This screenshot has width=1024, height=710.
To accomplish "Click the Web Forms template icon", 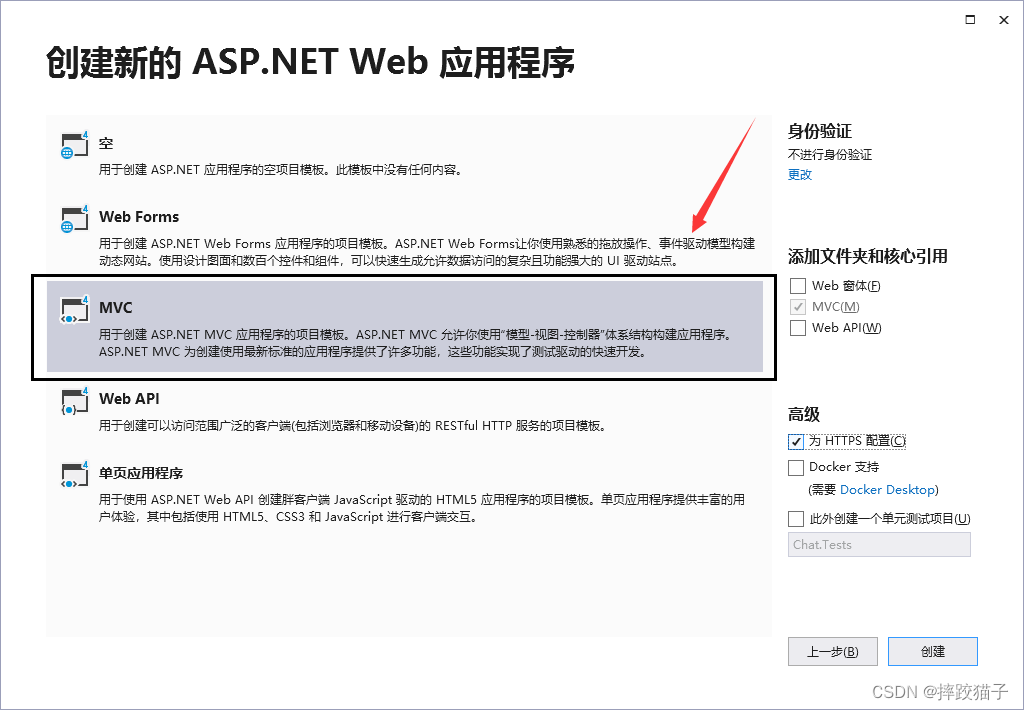I will (74, 219).
